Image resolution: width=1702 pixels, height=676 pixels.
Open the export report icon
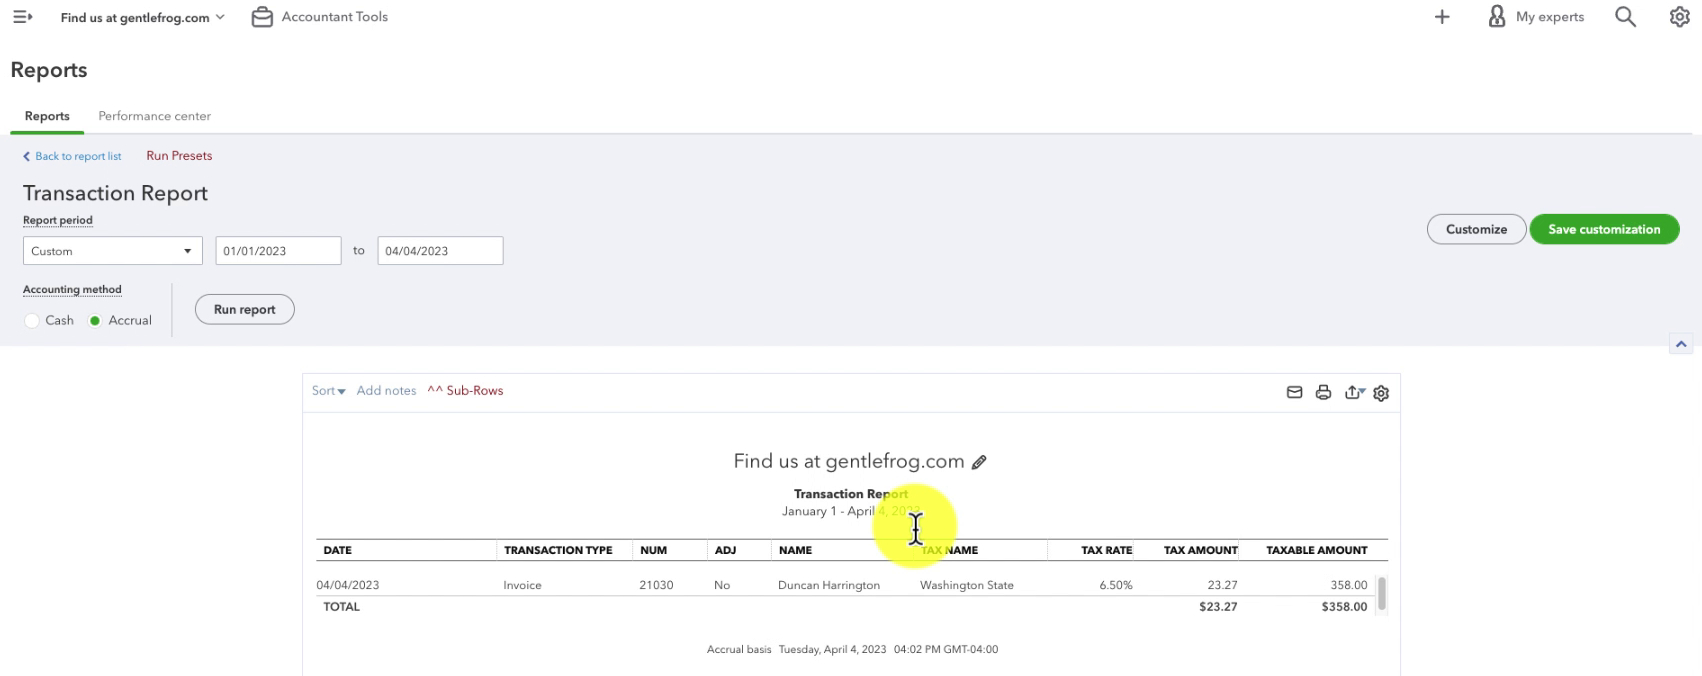click(1354, 392)
